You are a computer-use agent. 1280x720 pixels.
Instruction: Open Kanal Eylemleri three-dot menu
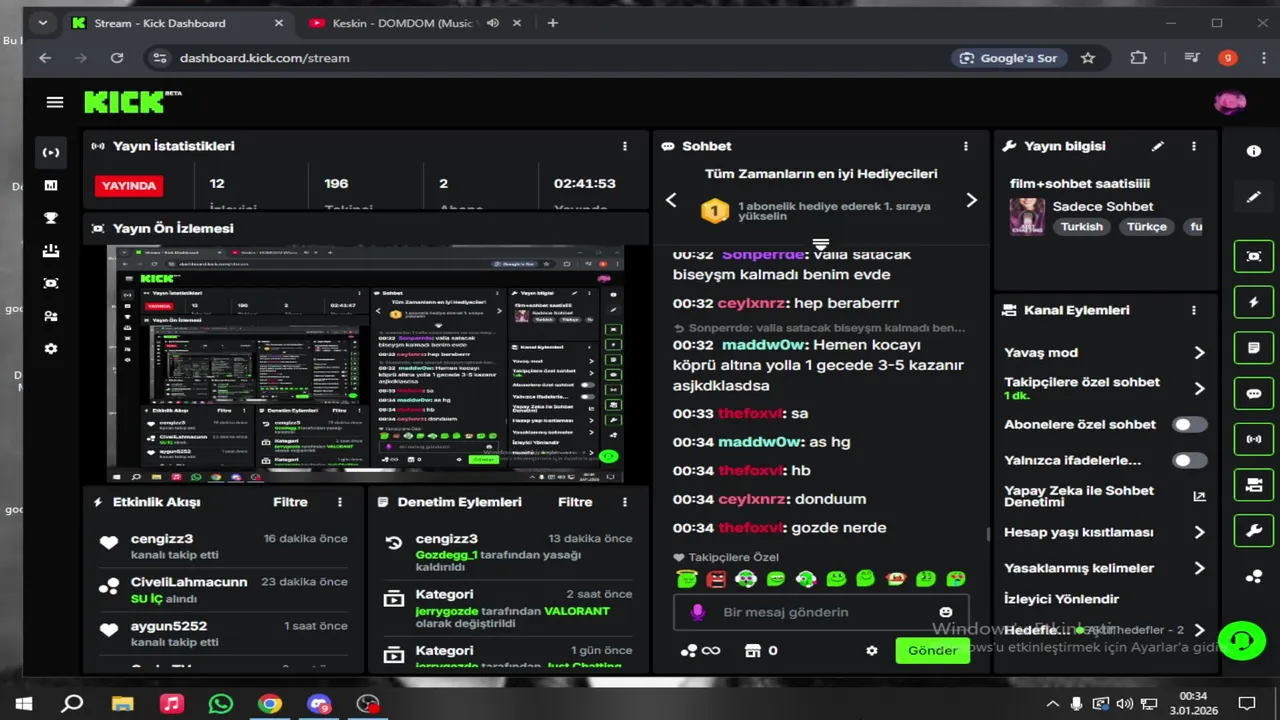tap(1193, 310)
